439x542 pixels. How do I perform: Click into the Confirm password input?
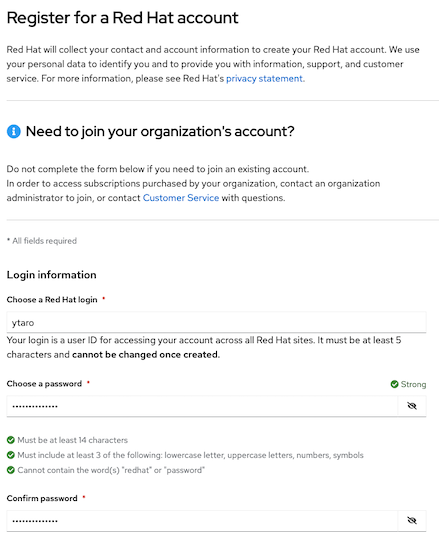tap(202, 521)
